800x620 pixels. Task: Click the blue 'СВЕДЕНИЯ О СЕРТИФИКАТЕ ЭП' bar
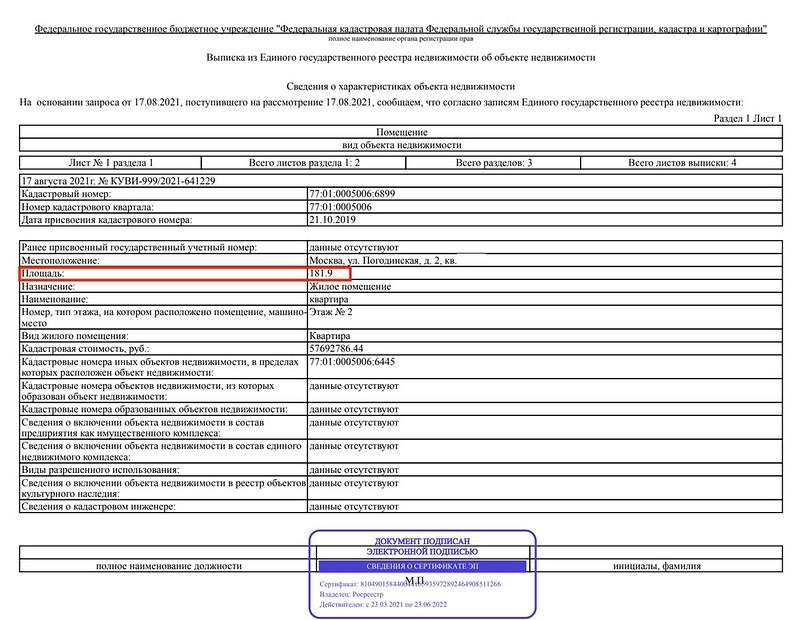[x=422, y=566]
